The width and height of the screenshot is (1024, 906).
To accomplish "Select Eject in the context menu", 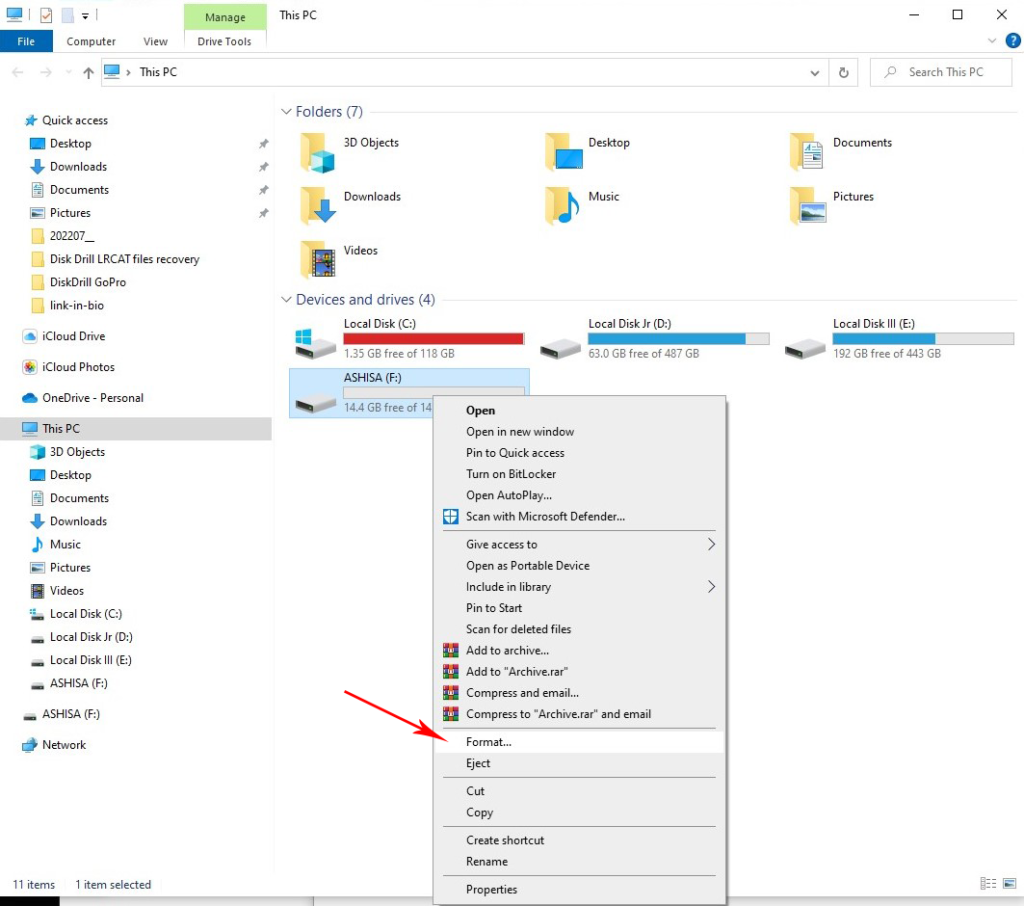I will [x=478, y=763].
